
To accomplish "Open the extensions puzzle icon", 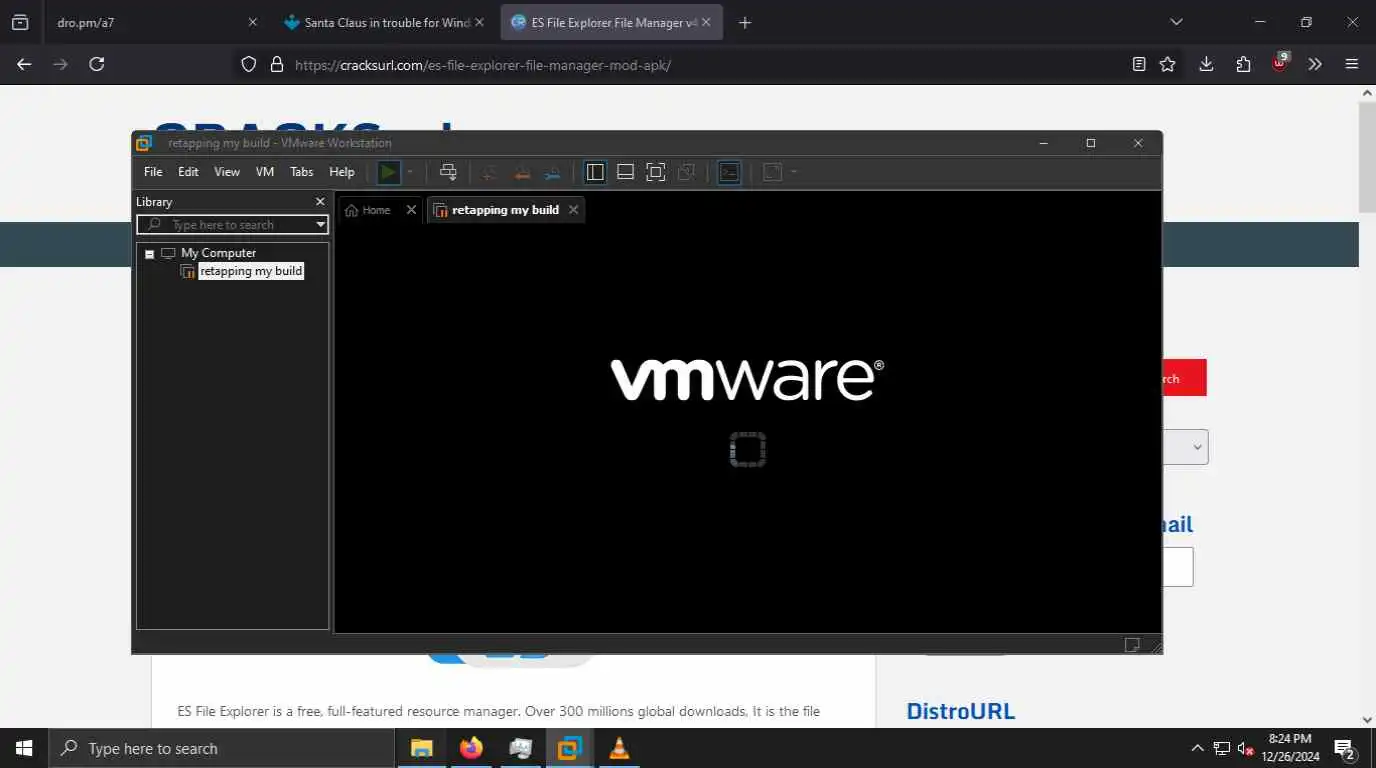I will pos(1243,64).
